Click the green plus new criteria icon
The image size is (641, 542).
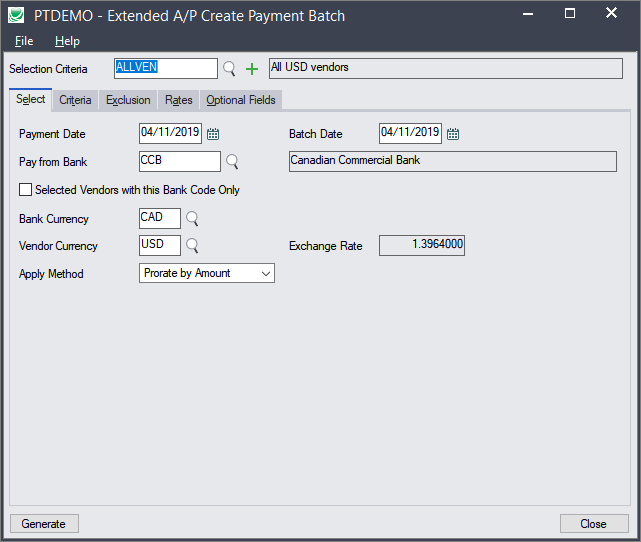(x=251, y=69)
